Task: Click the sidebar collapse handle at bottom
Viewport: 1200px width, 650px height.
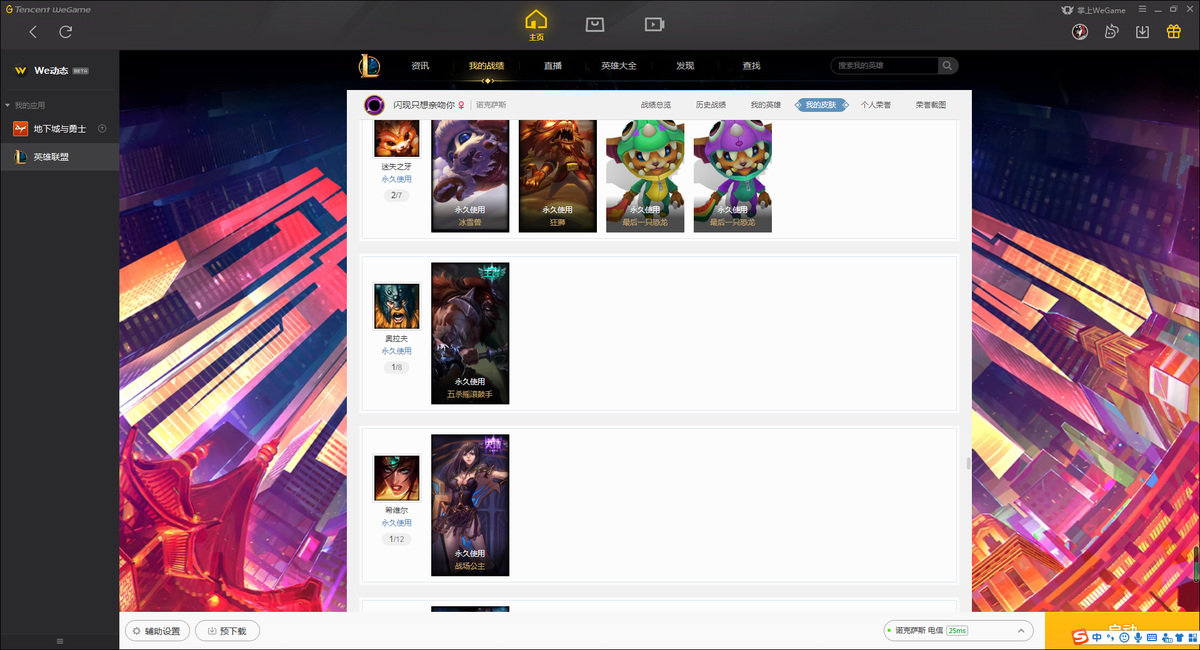Action: tap(59, 641)
